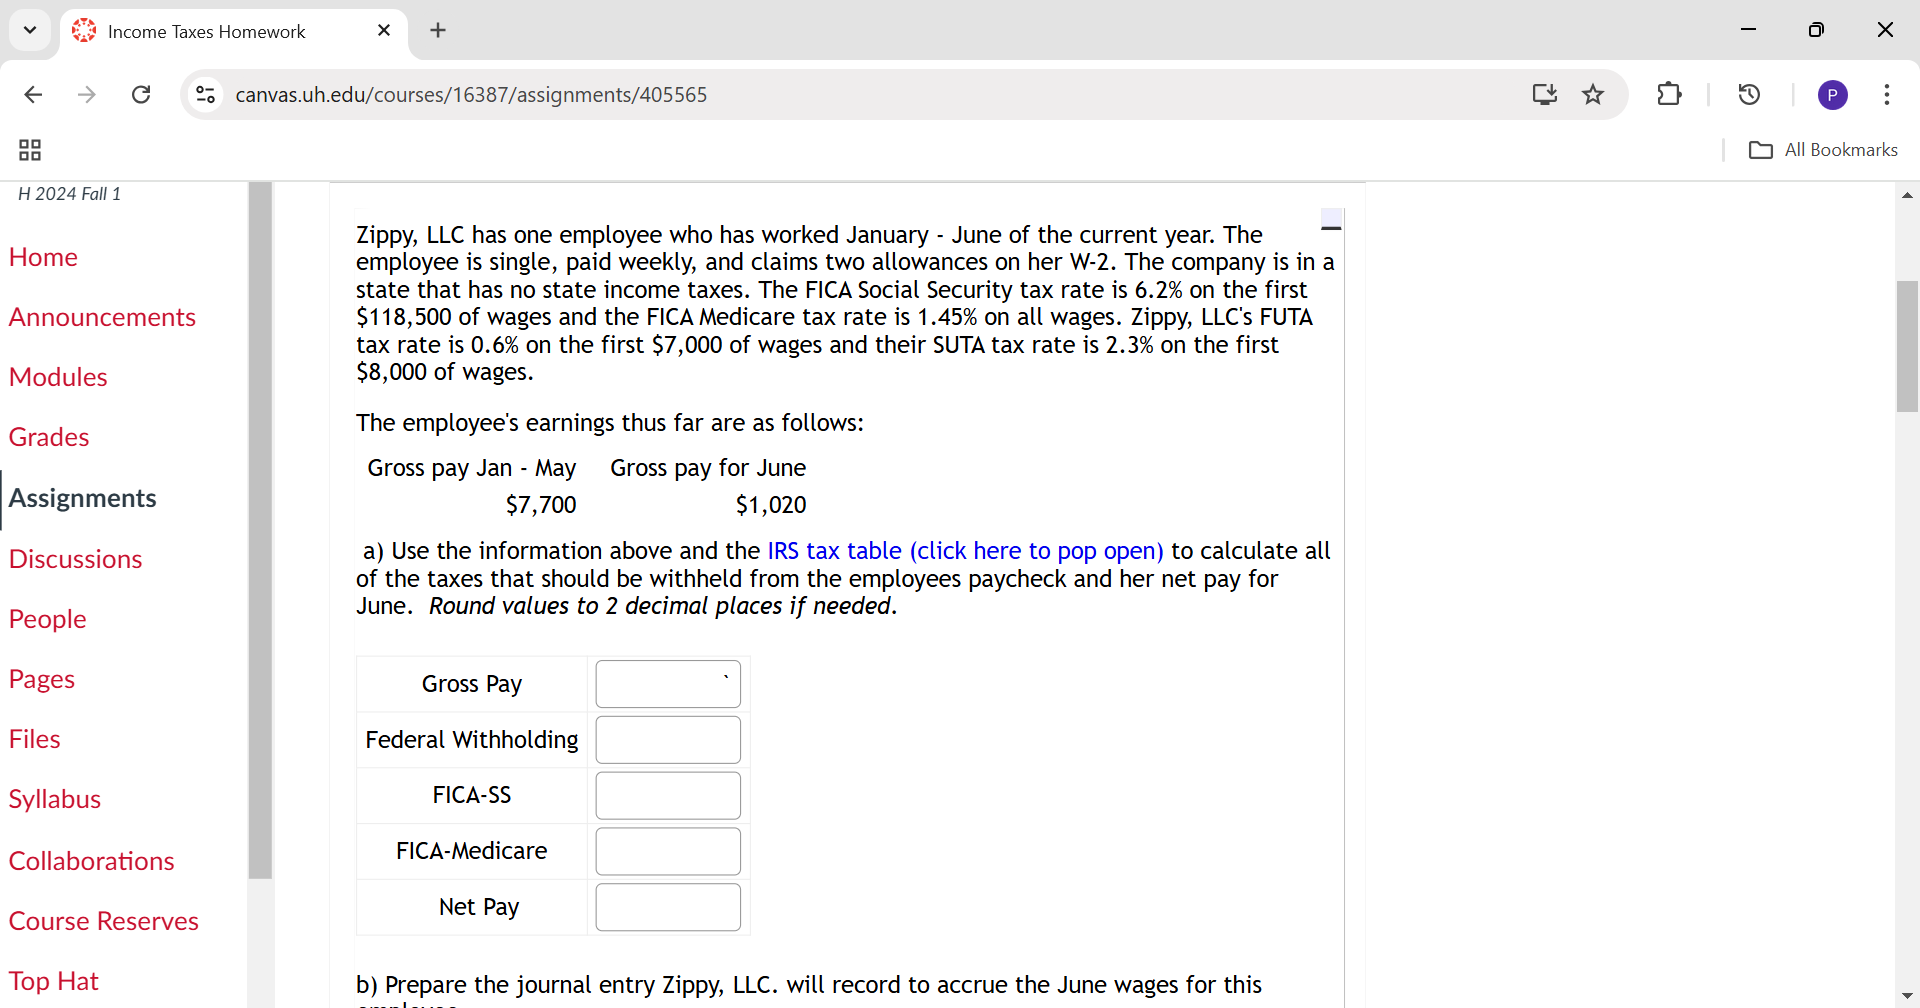
Task: Open the browser Extensions puzzle icon
Action: pos(1670,94)
